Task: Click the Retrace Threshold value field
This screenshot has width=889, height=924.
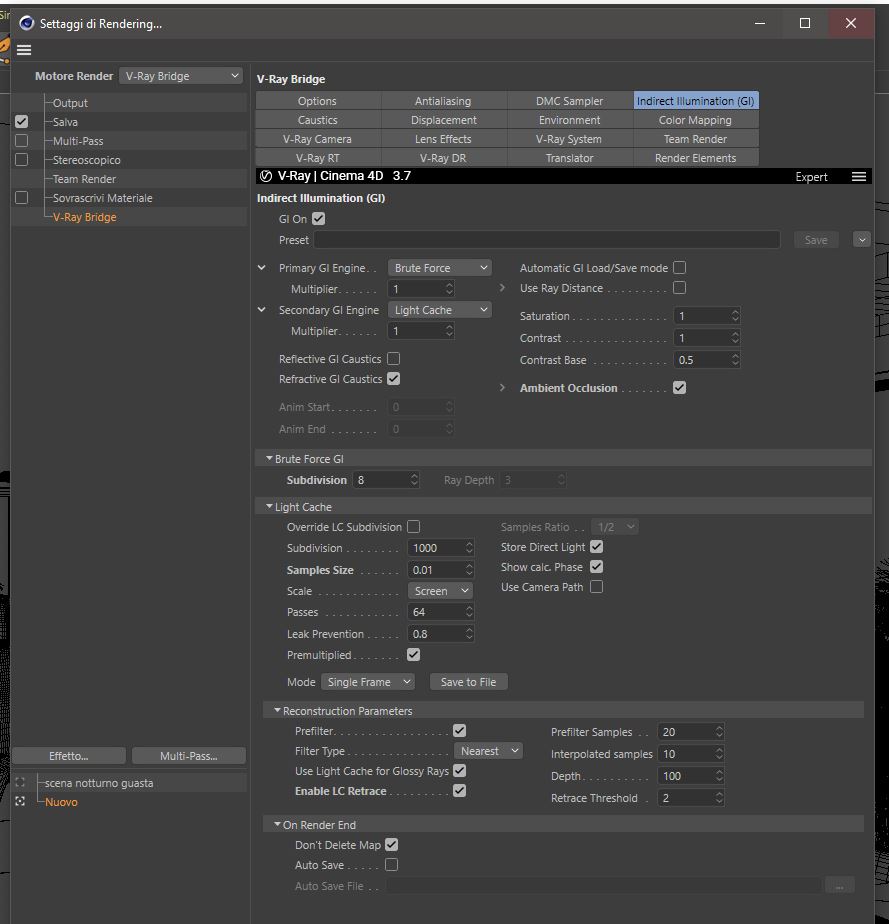Action: (x=686, y=798)
